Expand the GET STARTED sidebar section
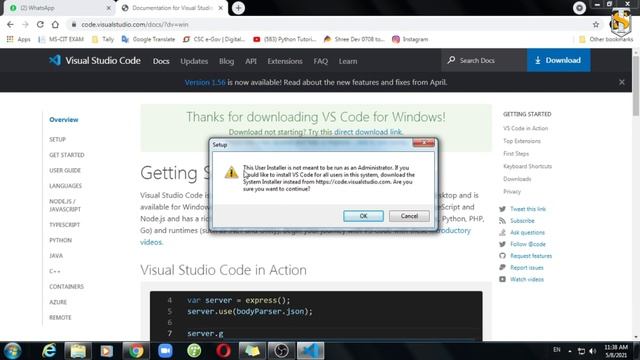Screen dimensions: 640x360 point(67,155)
